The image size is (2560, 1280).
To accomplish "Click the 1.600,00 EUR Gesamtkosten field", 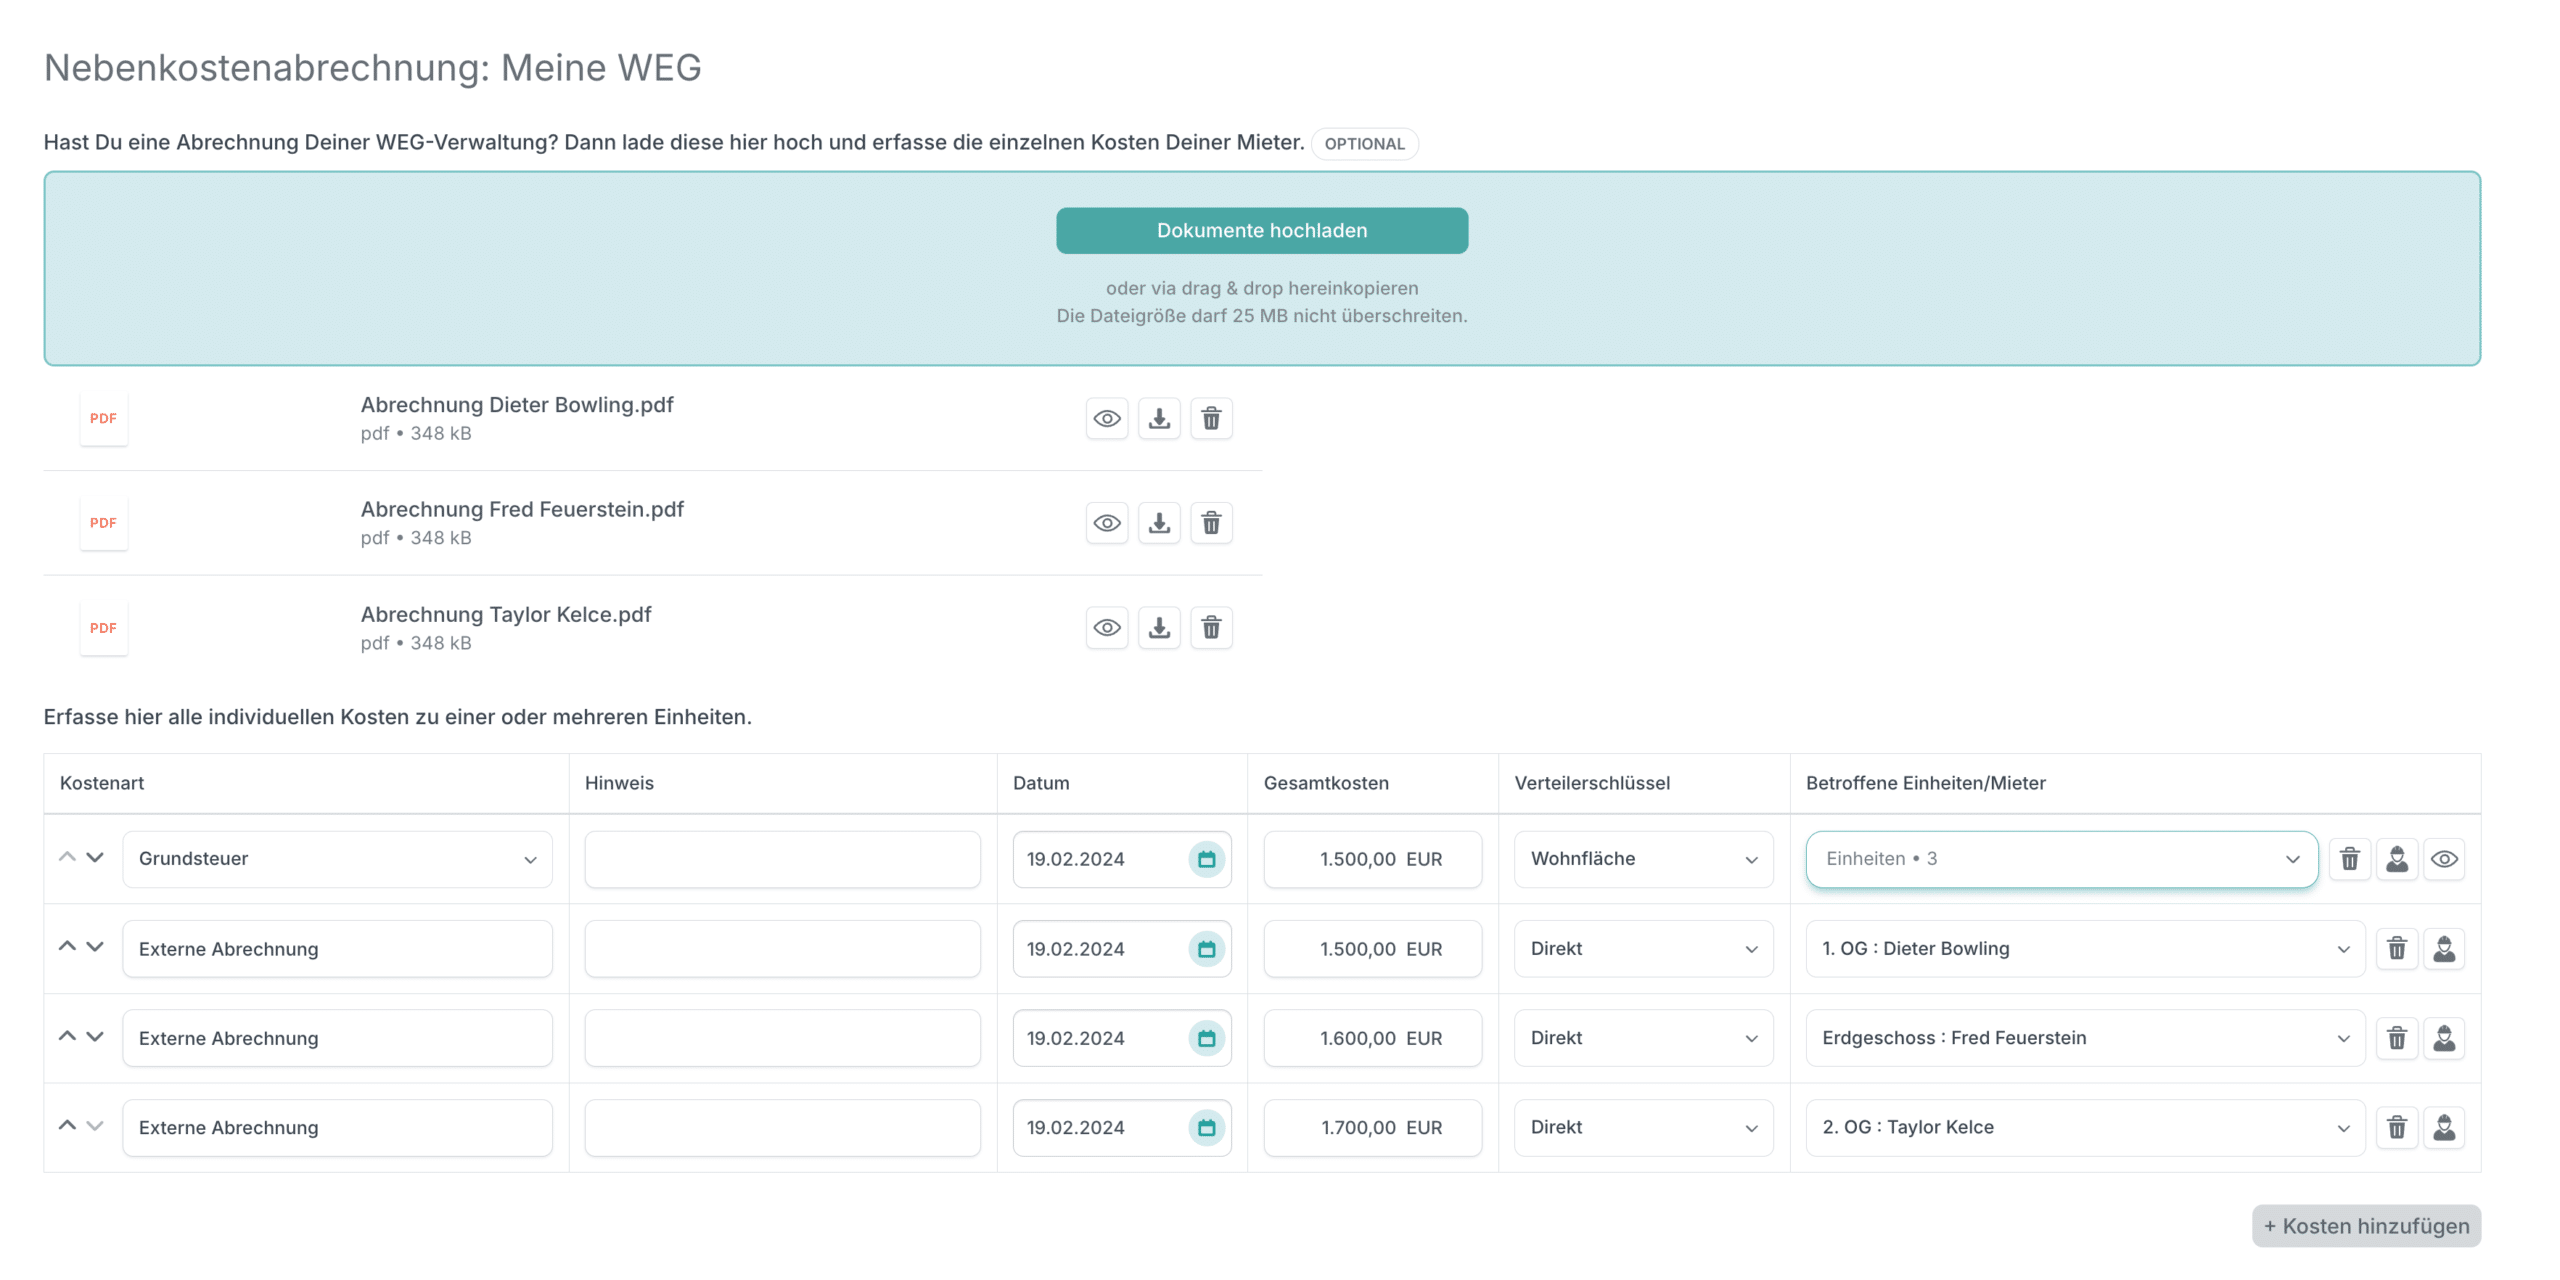I will [x=1372, y=1038].
